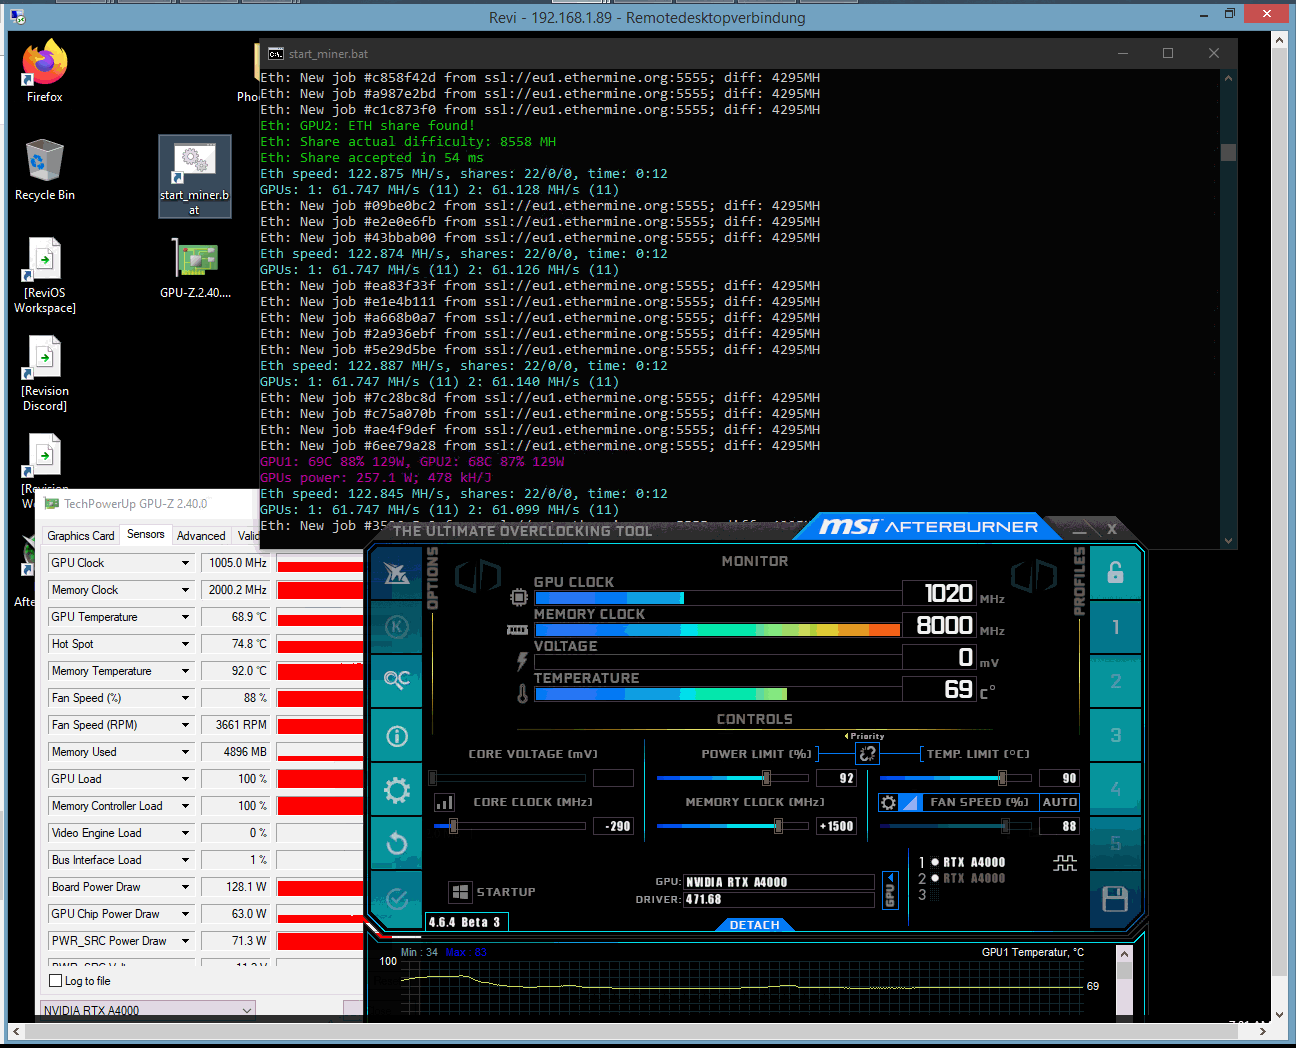Toggle user-defined fan curve triangle icon
The image size is (1296, 1048).
(x=910, y=802)
